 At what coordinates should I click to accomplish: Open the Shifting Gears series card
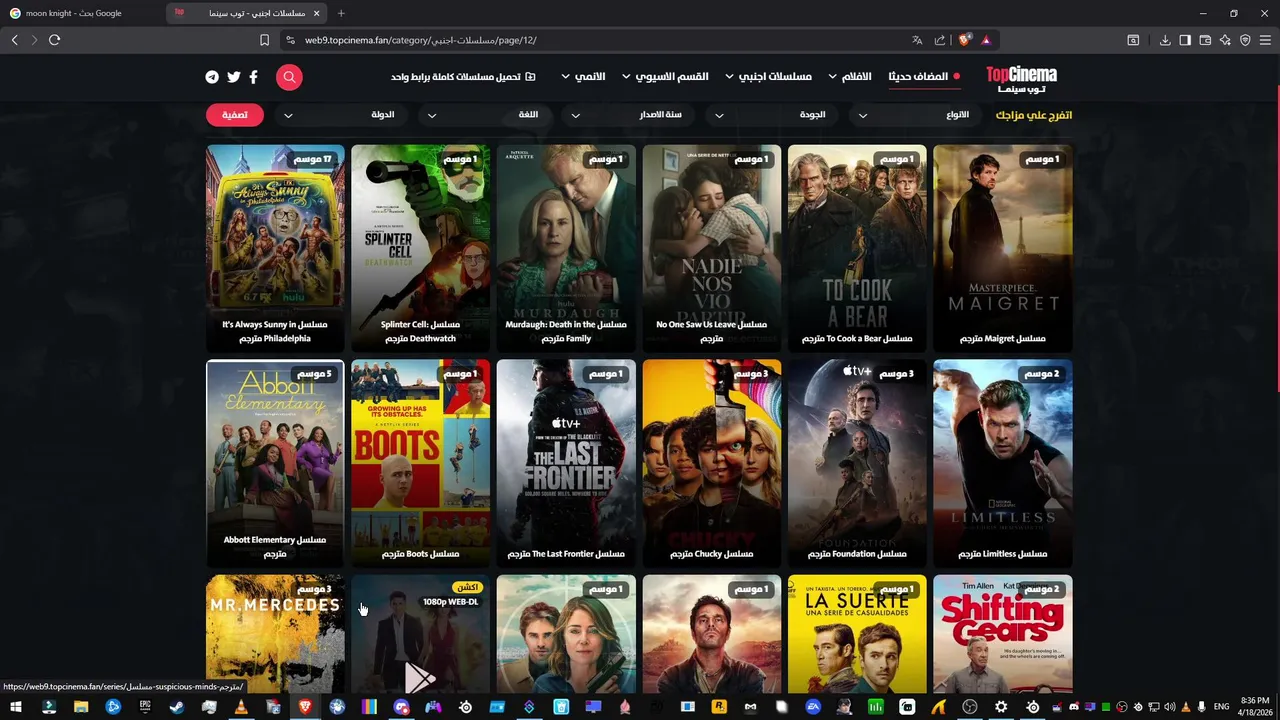pyautogui.click(x=1003, y=635)
